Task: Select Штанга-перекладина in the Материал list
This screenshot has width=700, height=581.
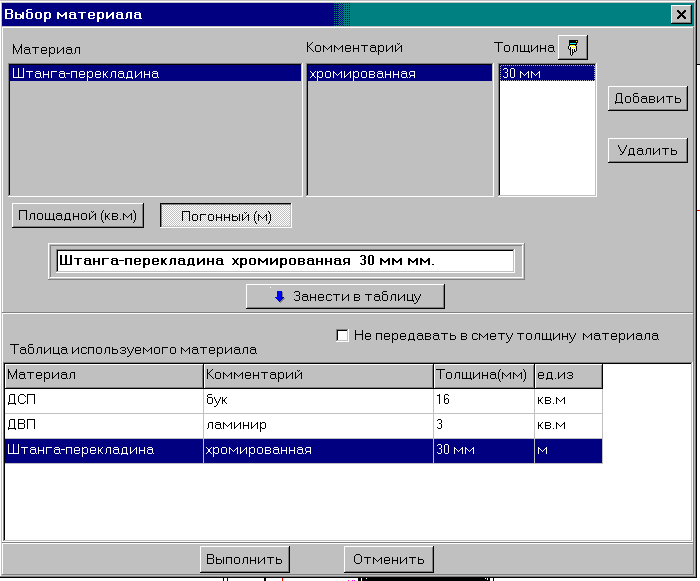Action: point(155,73)
